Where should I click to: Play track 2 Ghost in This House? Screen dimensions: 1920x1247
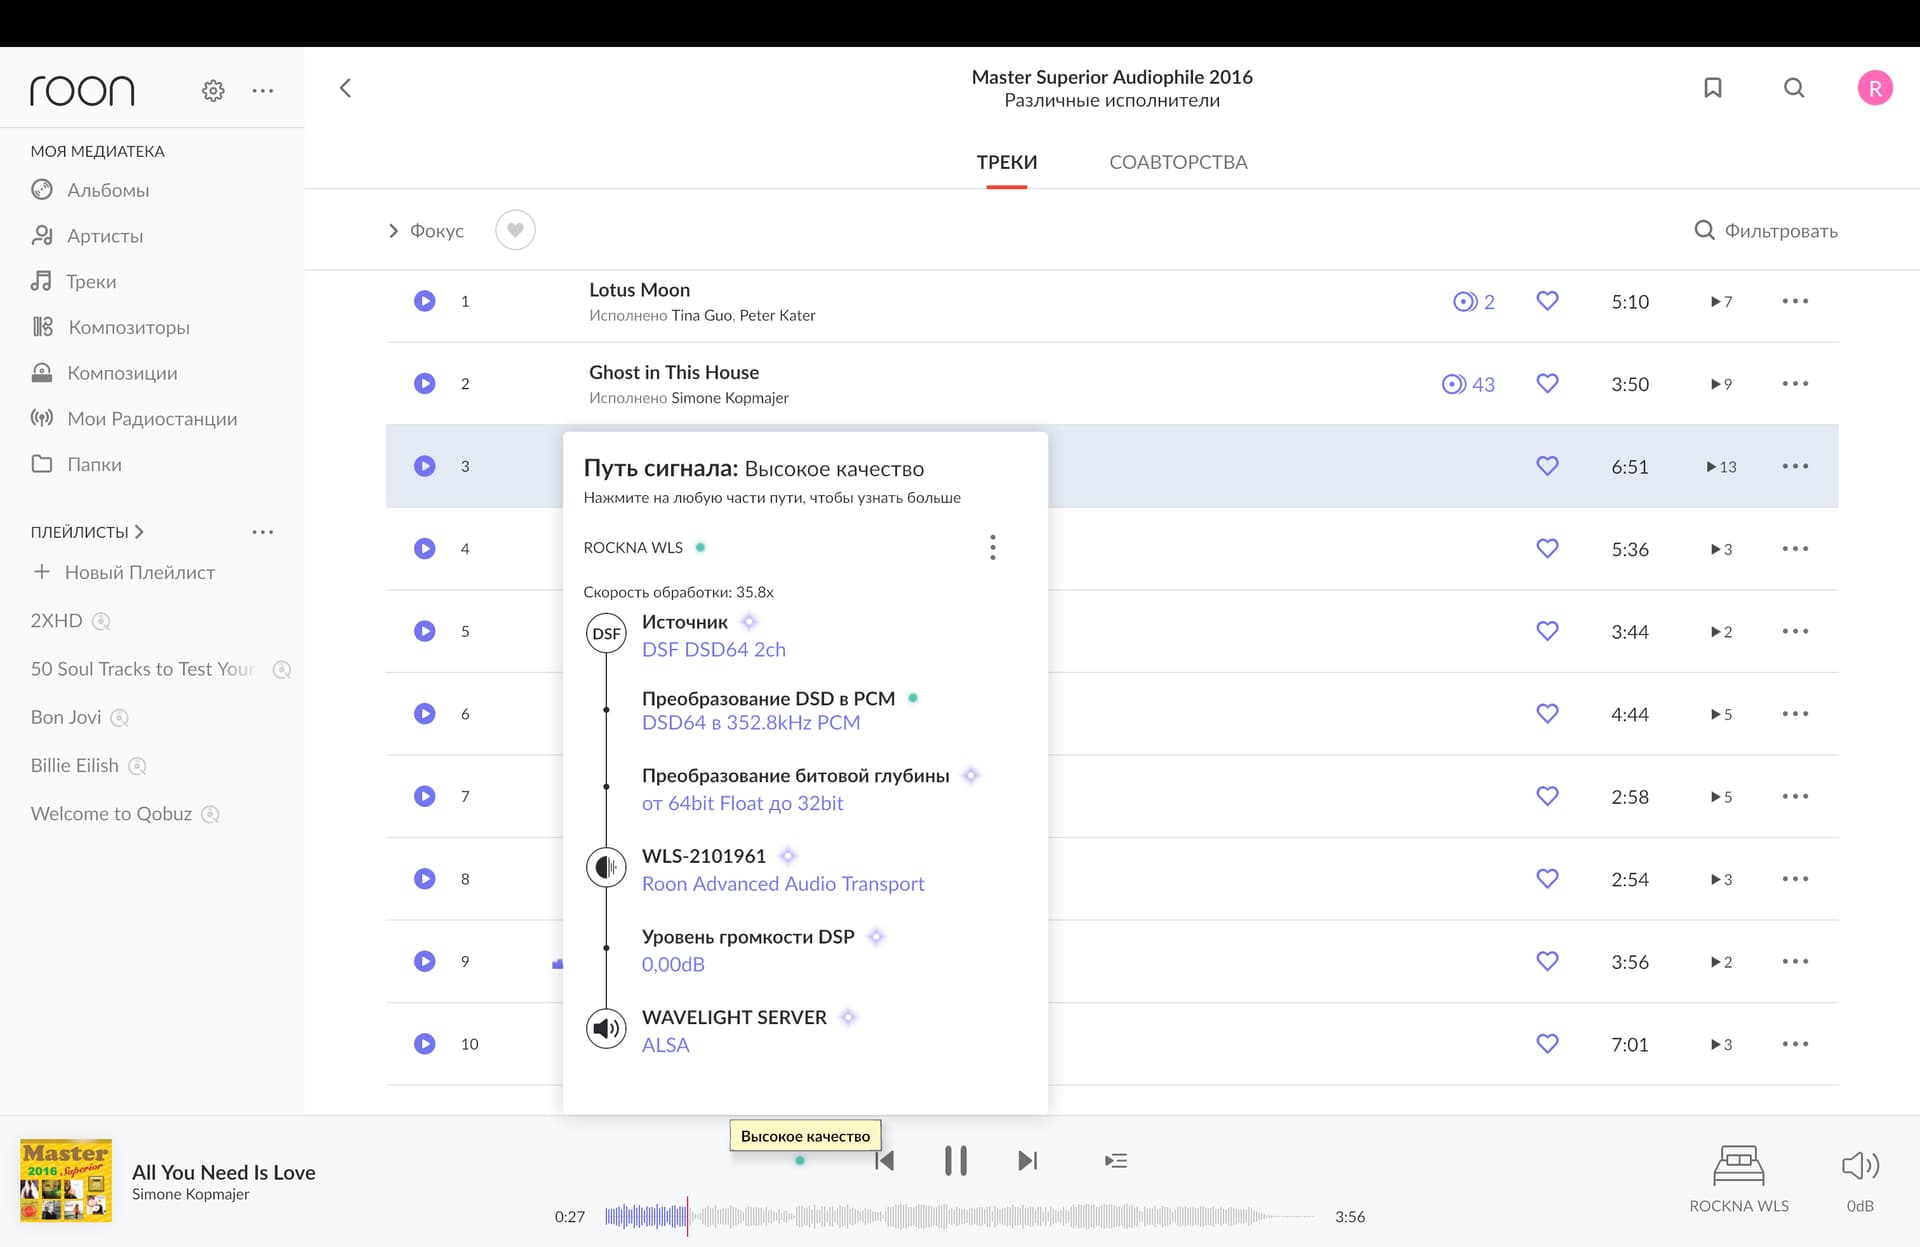click(x=425, y=384)
